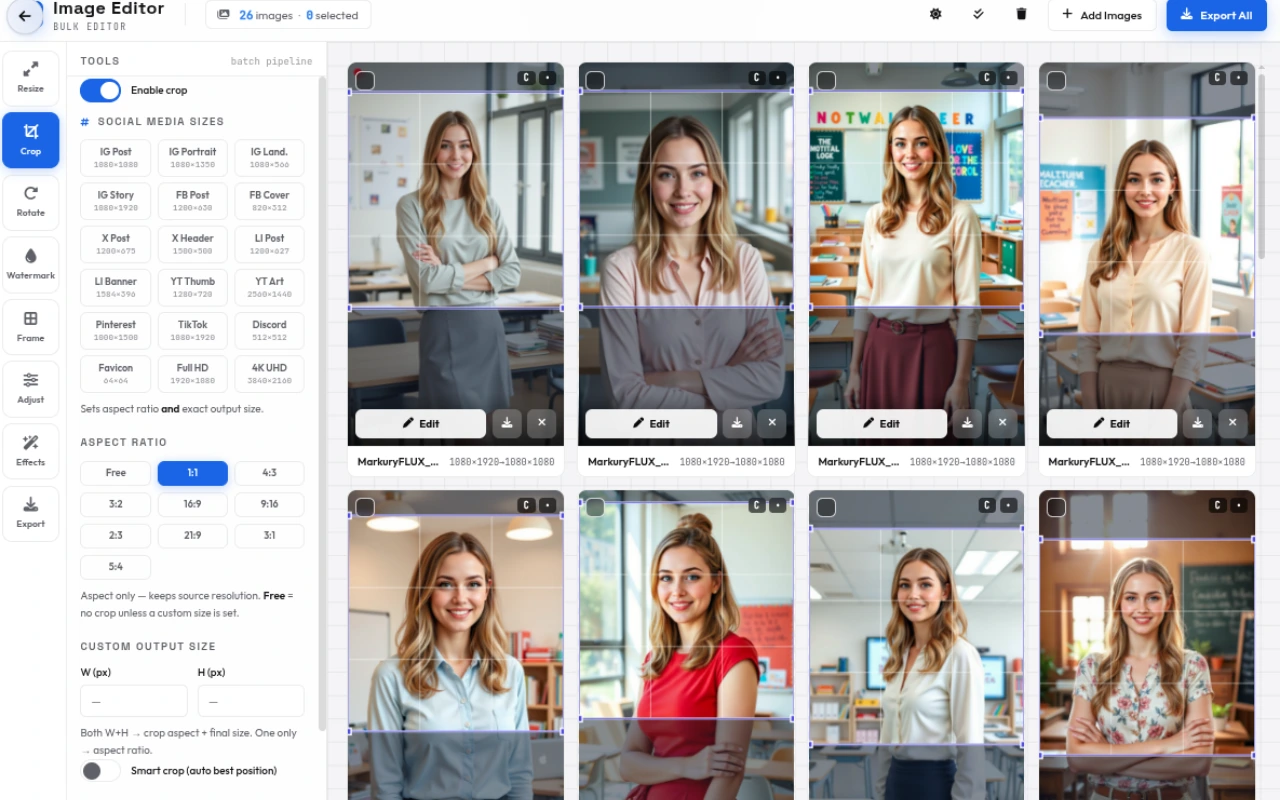Check the light-blue-shirt woman image checkbox
The width and height of the screenshot is (1280, 800).
coord(365,507)
